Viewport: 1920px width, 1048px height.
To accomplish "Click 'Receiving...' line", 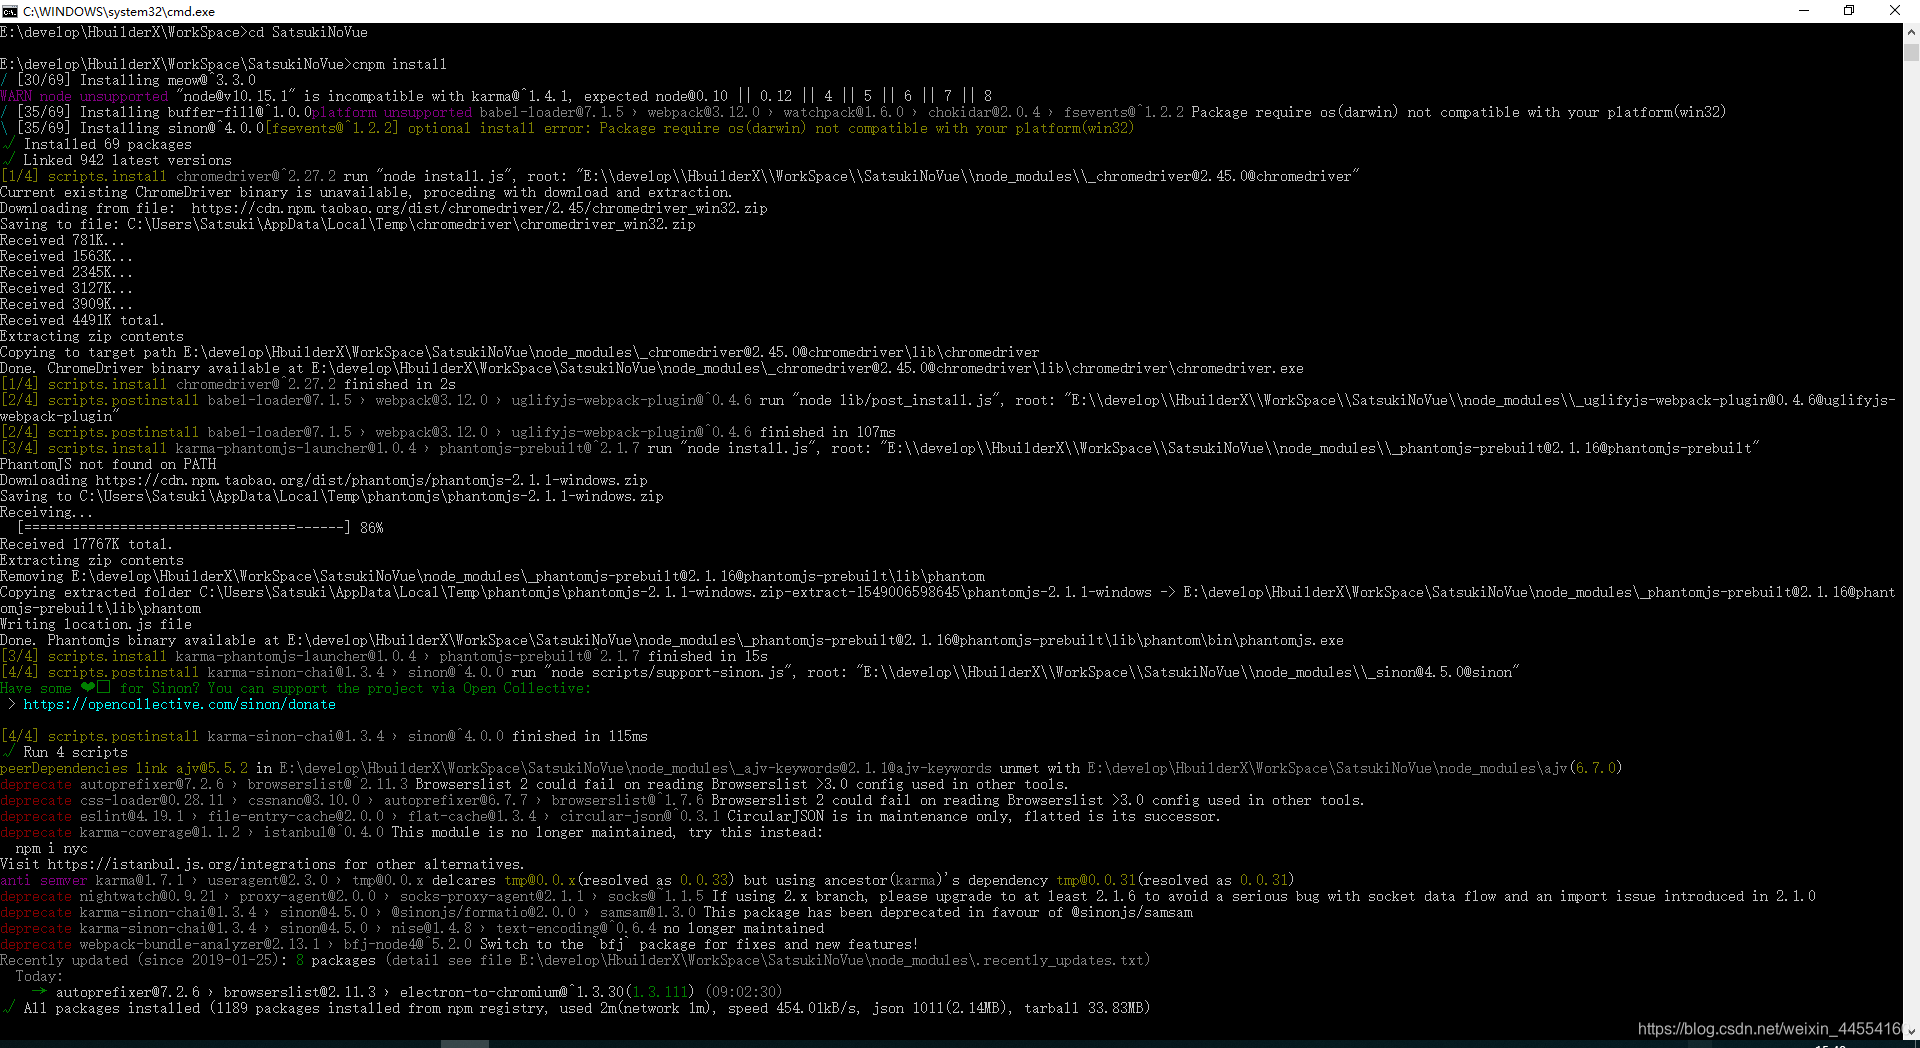I will click(46, 512).
